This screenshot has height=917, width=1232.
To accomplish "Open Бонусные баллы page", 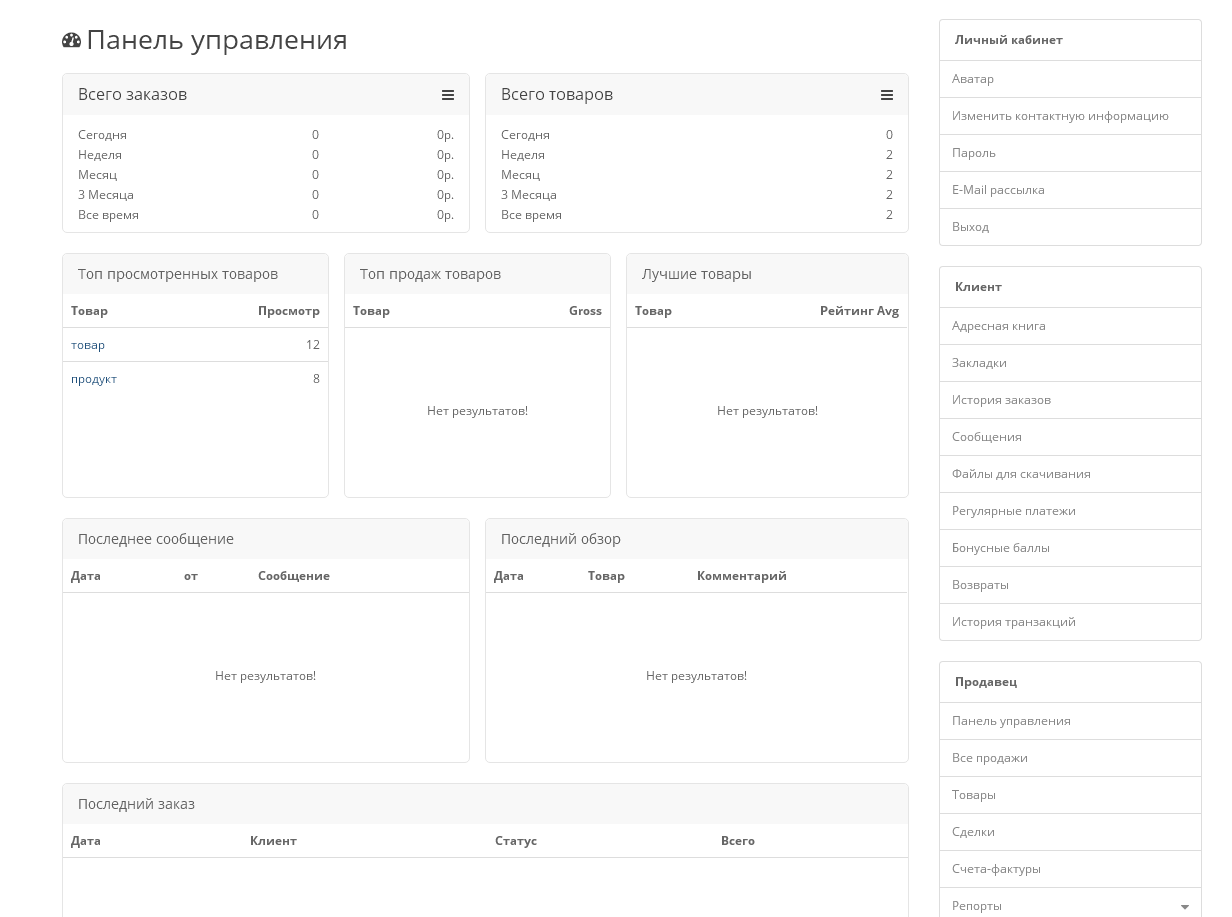I will [1000, 548].
